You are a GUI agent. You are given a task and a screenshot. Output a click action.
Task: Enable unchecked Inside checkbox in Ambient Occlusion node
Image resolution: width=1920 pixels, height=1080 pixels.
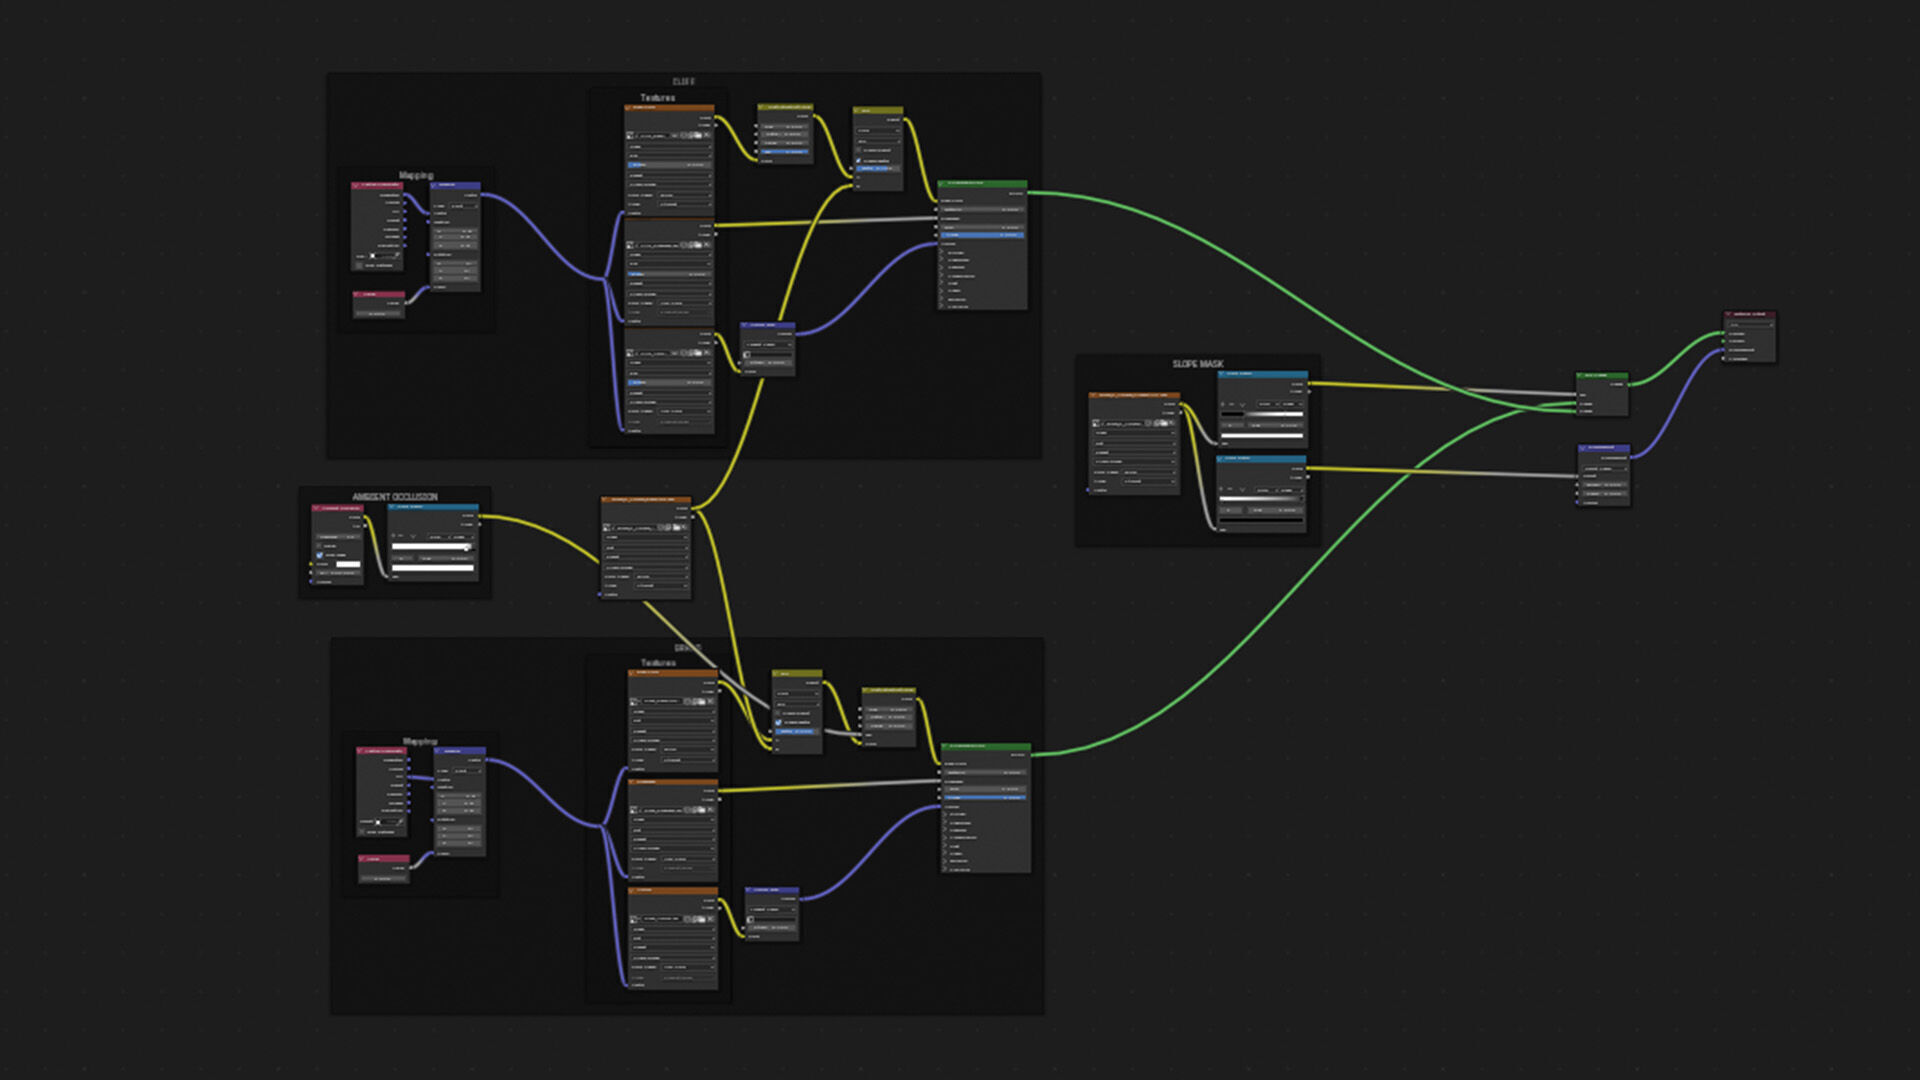(318, 546)
